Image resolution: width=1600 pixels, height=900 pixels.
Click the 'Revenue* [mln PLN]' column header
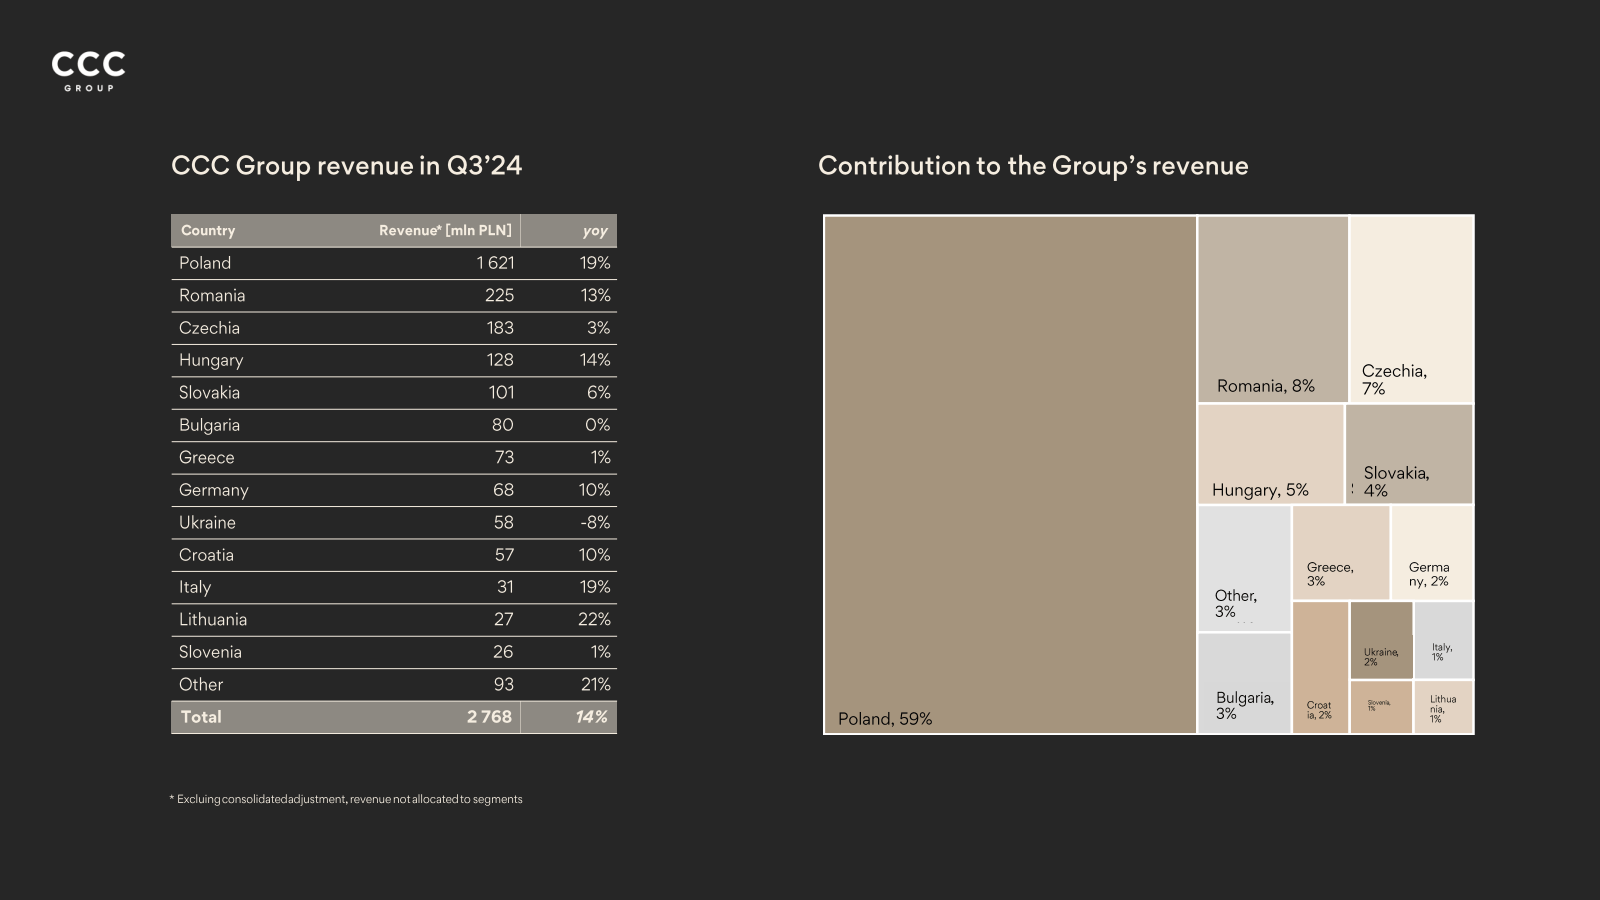click(x=445, y=230)
